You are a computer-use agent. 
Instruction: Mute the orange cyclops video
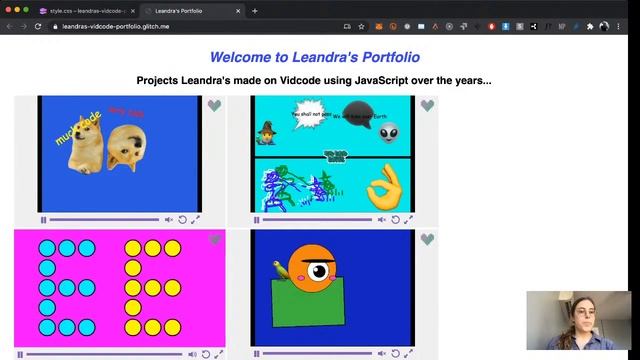[382, 353]
